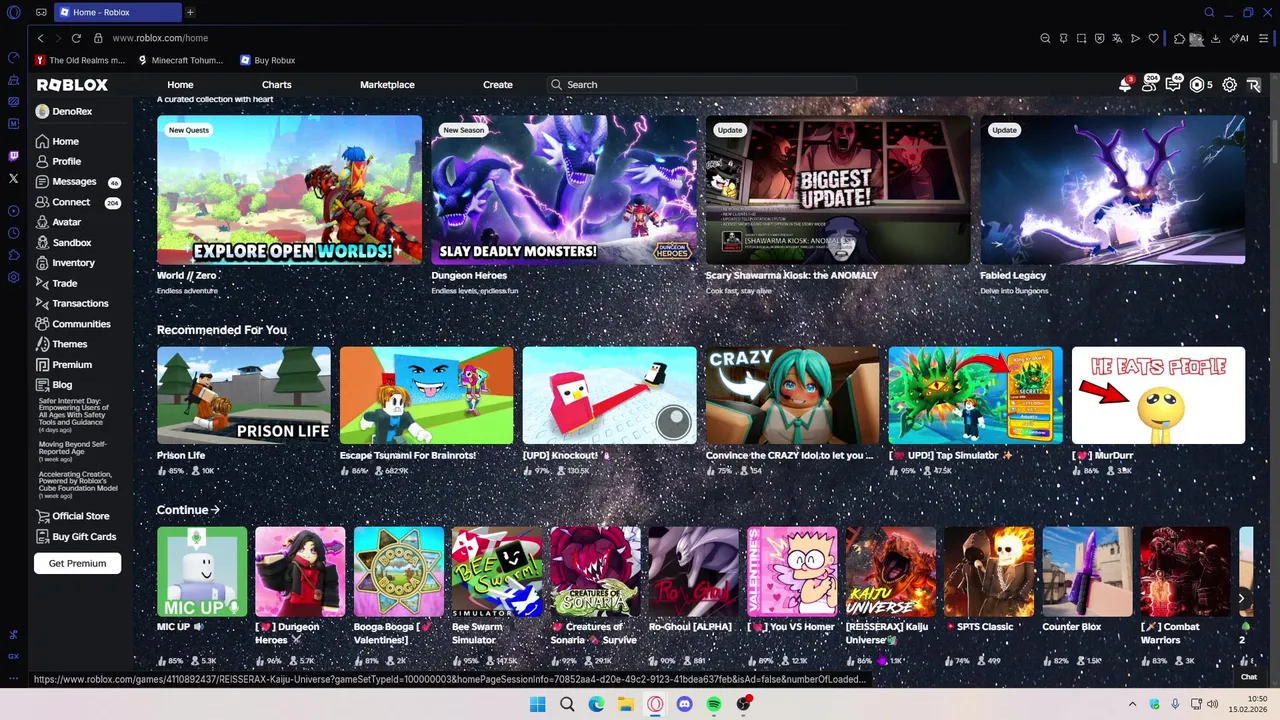Image resolution: width=1280 pixels, height=720 pixels.
Task: Open Booga Booga game in Continue
Action: click(x=398, y=572)
